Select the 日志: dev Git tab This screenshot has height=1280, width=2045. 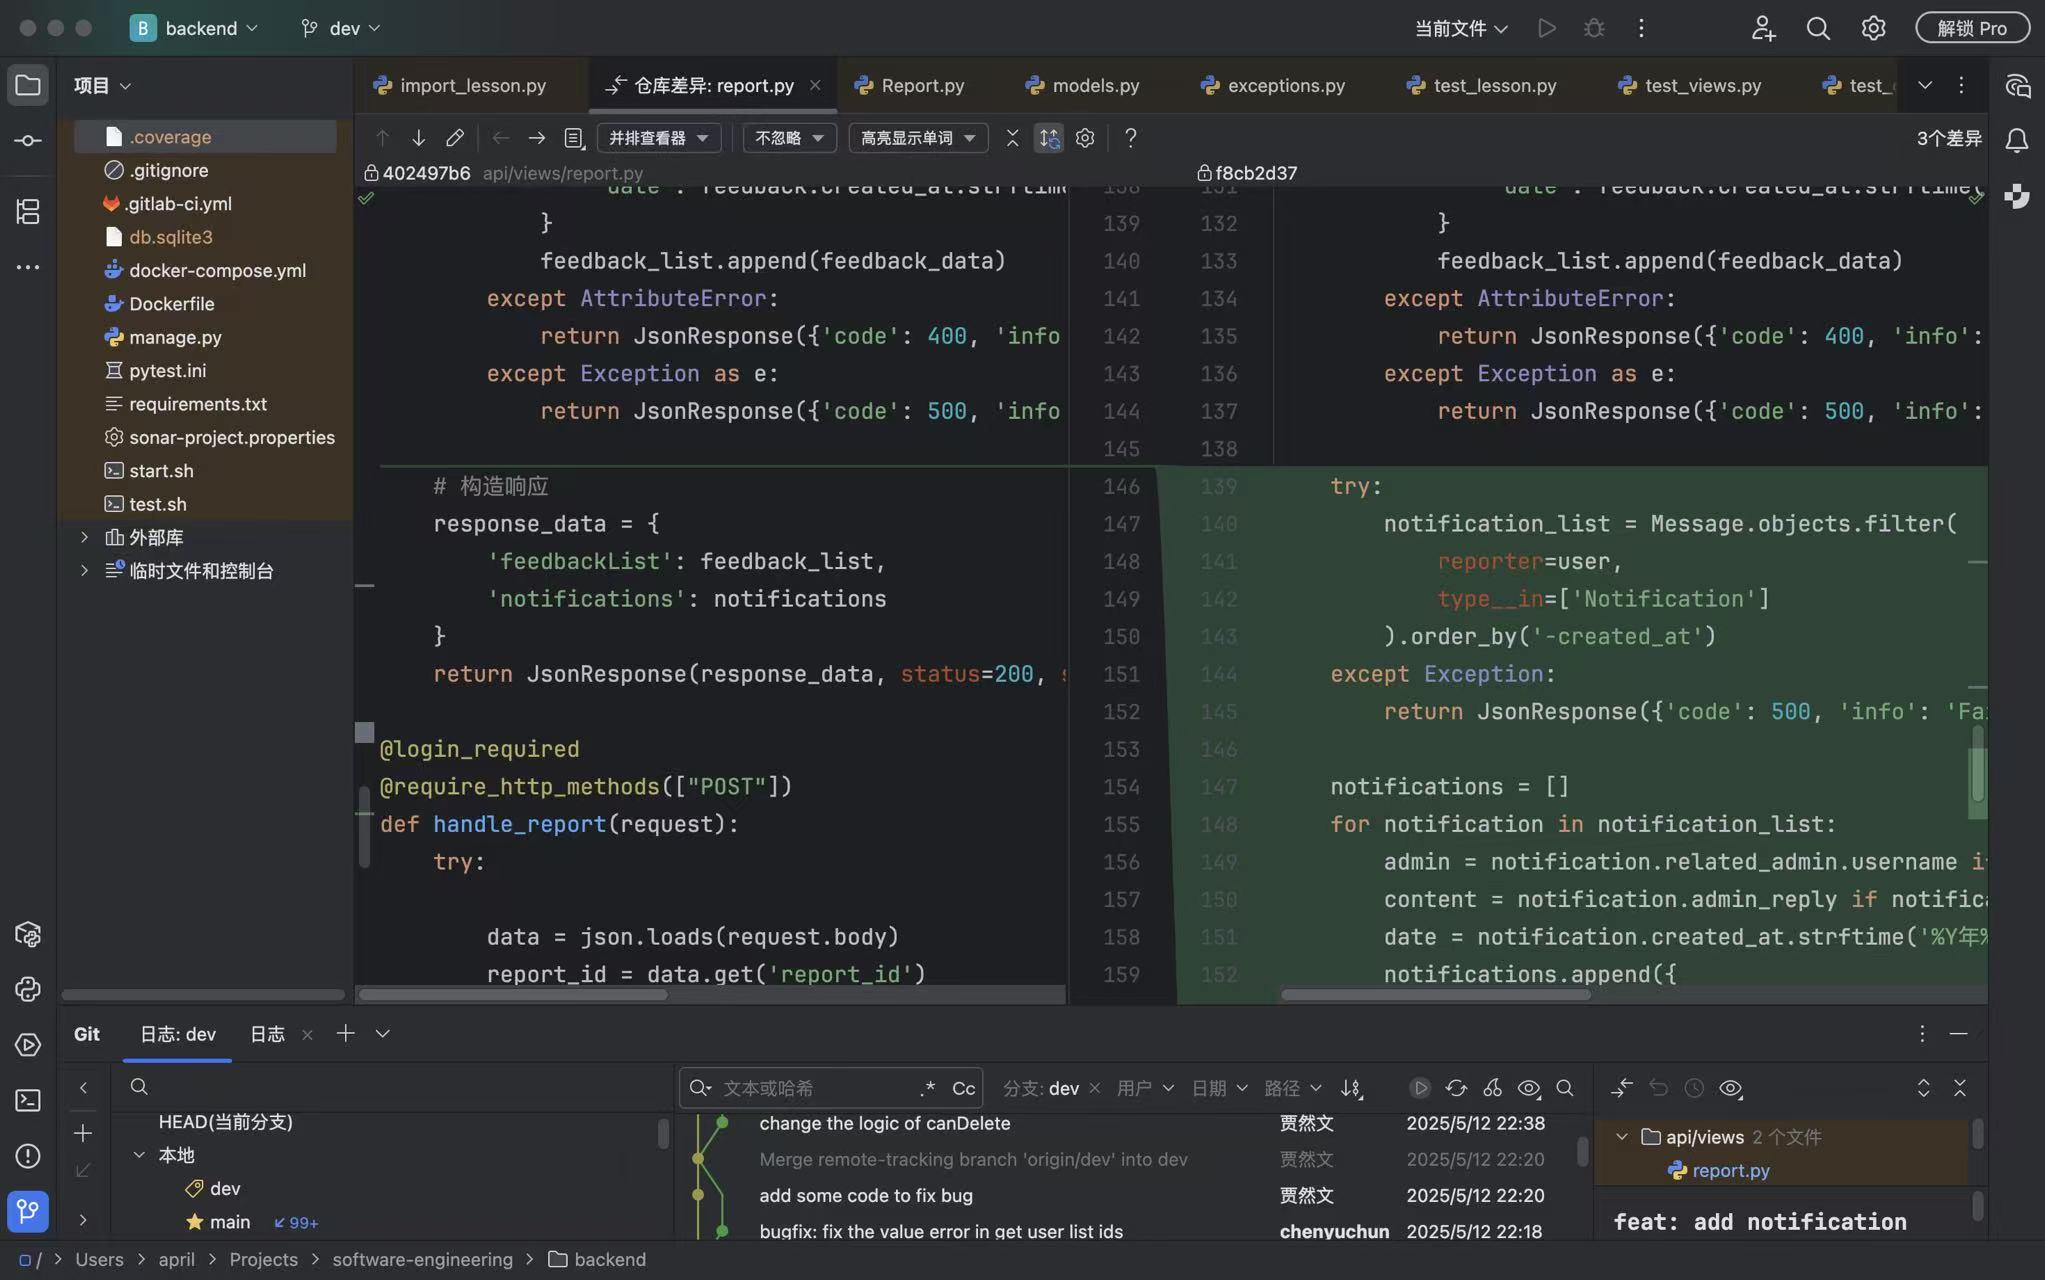177,1034
